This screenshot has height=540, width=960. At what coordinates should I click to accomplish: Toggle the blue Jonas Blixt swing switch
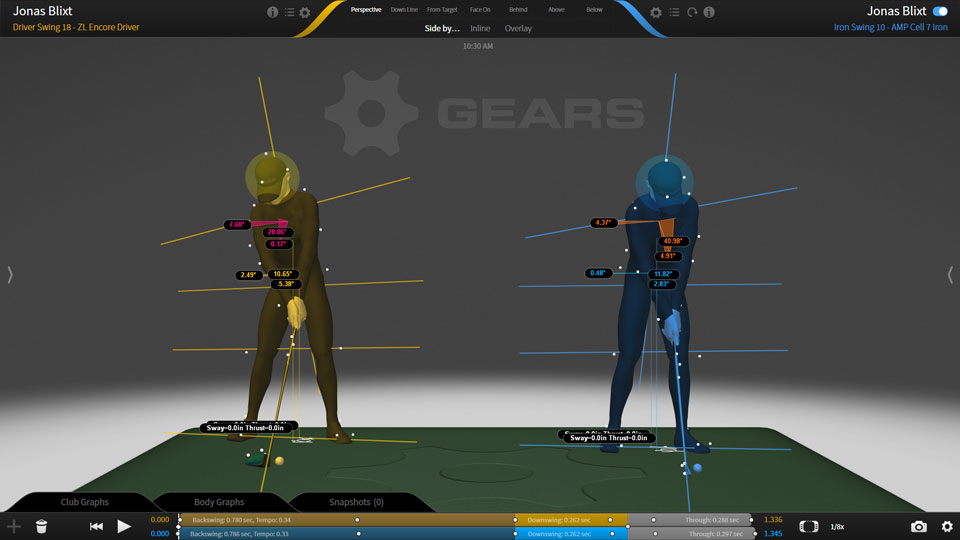(x=940, y=11)
